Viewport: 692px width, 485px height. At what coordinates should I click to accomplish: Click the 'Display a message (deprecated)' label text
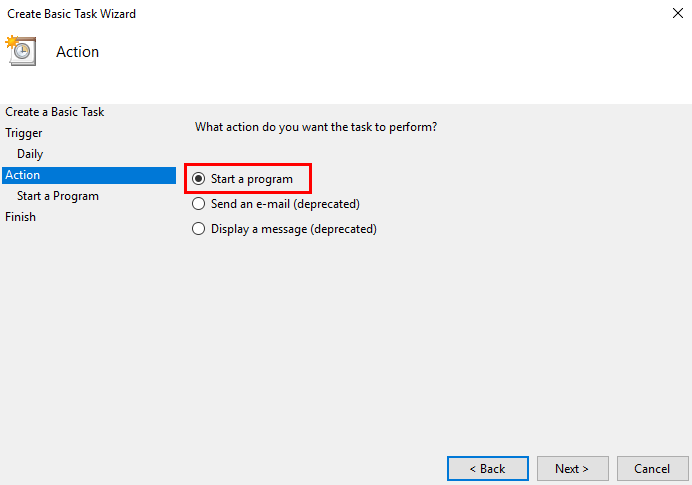293,229
